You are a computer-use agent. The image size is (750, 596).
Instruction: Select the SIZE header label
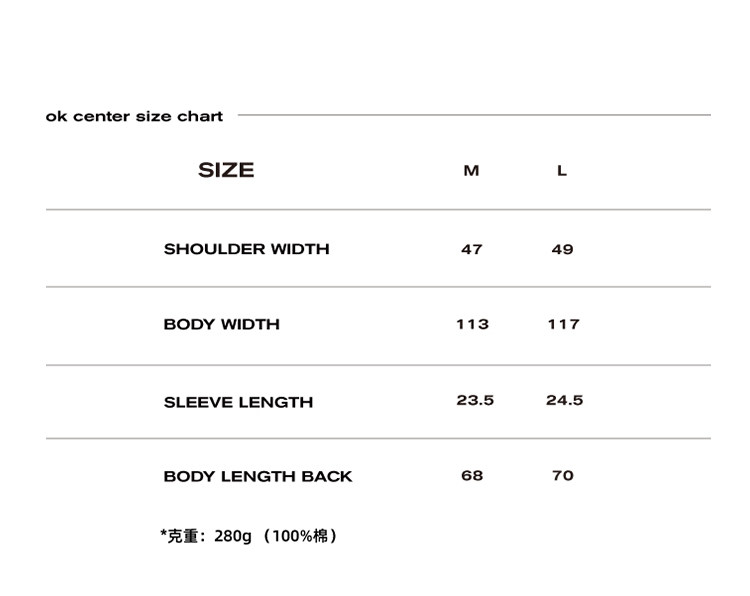coord(226,170)
